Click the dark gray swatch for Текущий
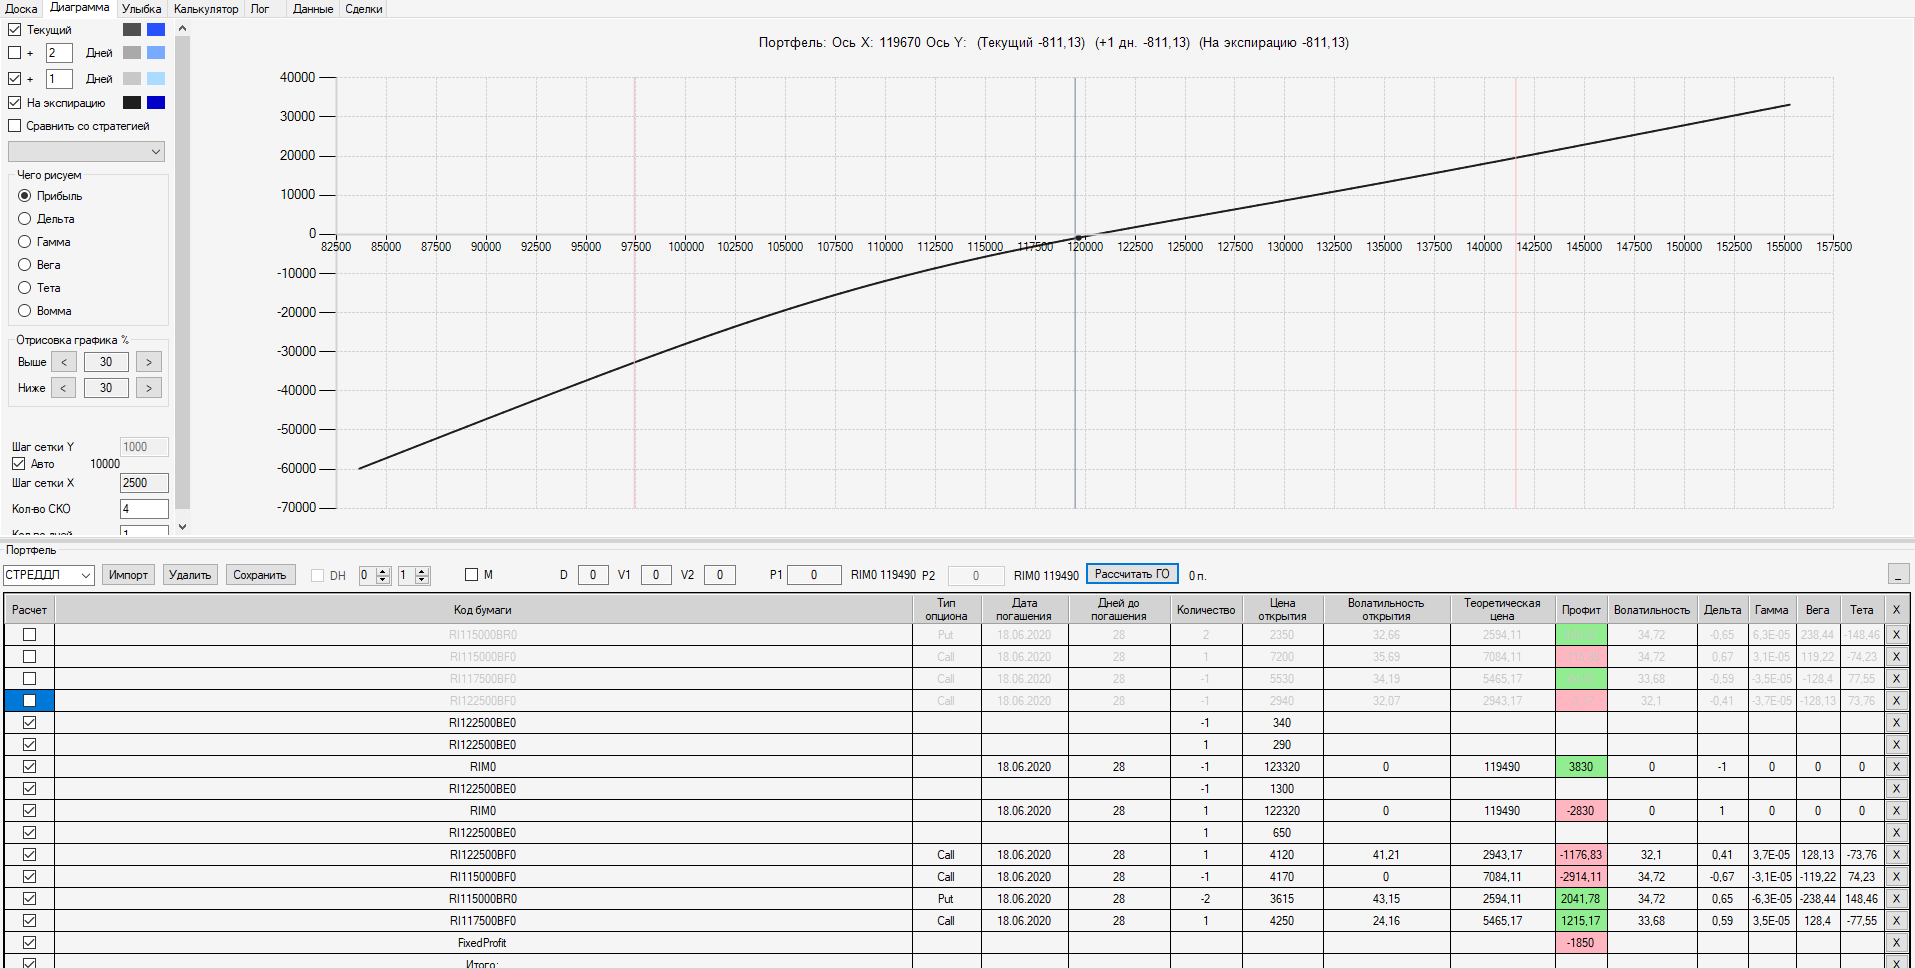Viewport: 1915px width, 969px height. point(132,30)
